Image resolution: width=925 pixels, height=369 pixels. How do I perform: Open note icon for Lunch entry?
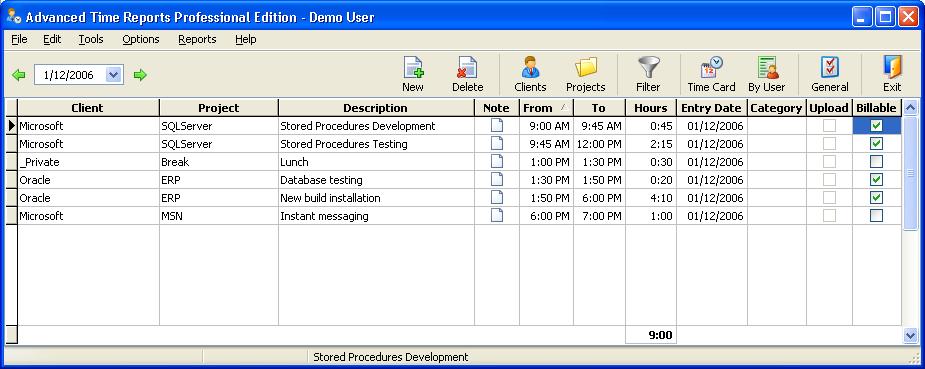click(497, 162)
